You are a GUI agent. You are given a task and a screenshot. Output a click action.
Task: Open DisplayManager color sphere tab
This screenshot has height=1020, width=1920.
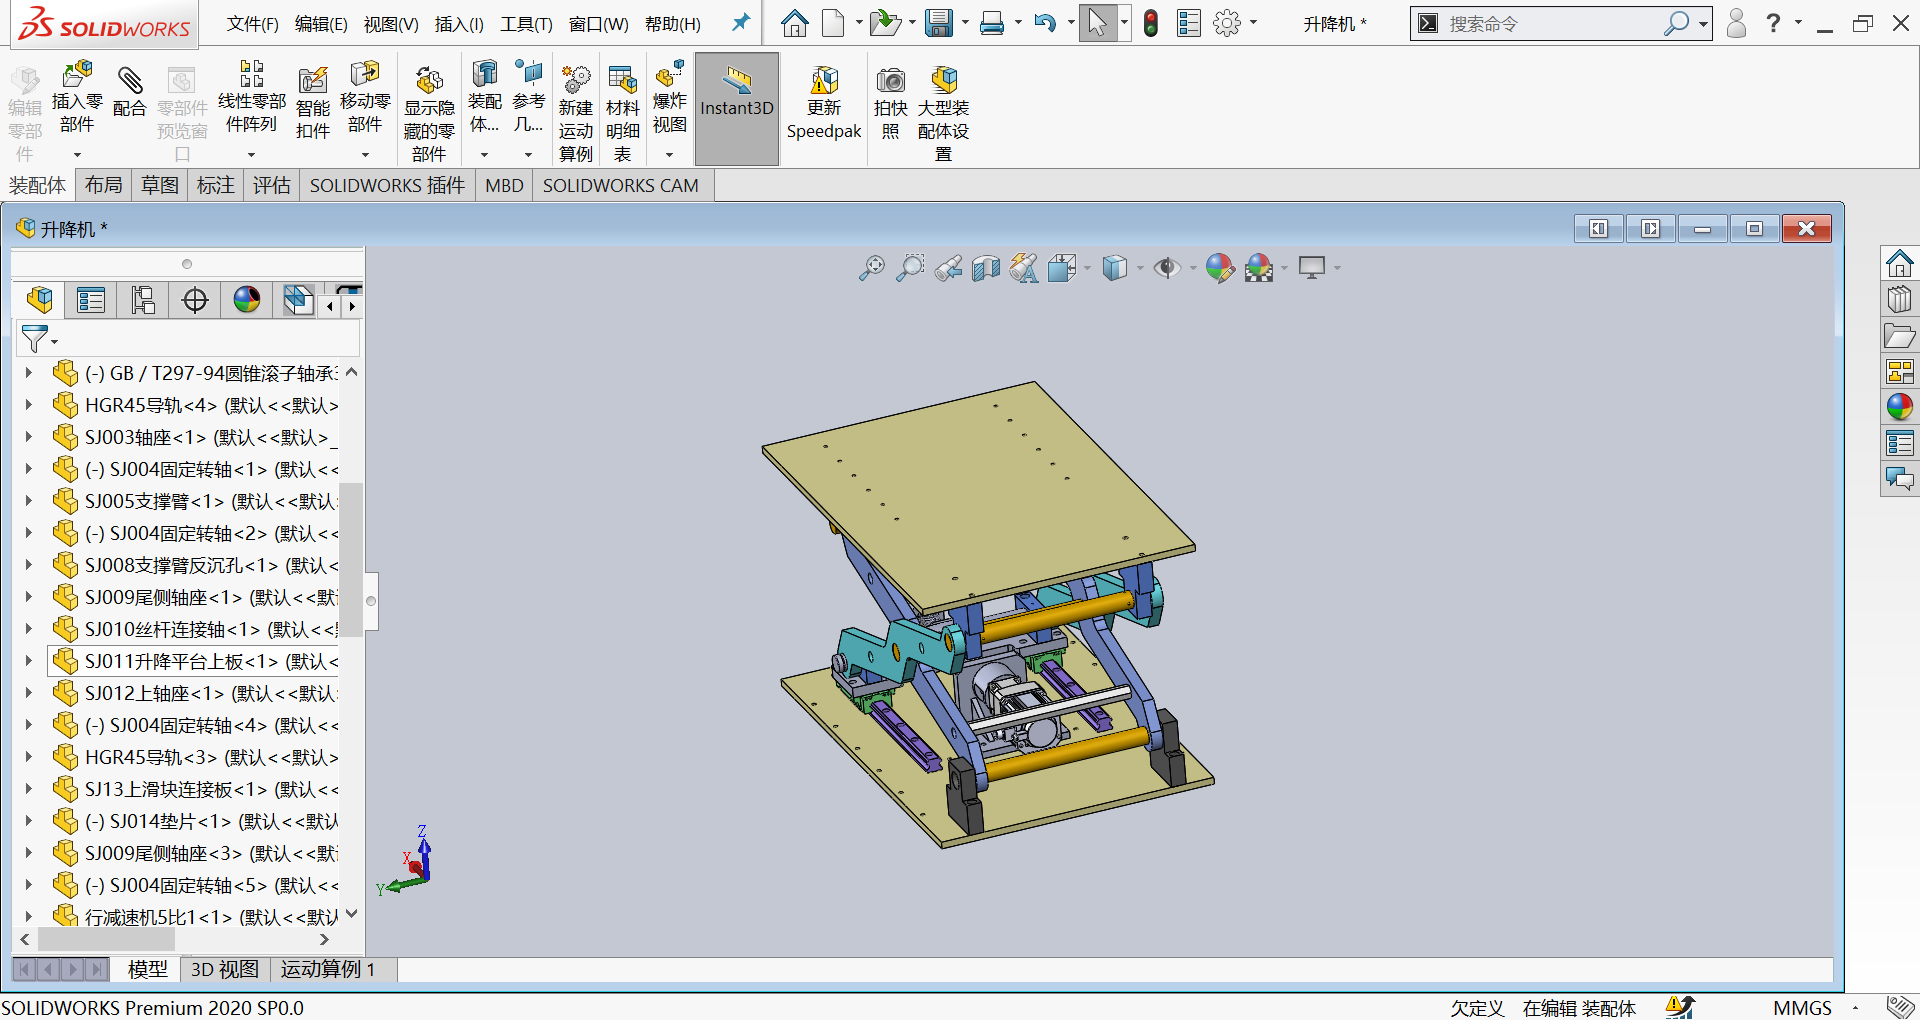(x=247, y=300)
